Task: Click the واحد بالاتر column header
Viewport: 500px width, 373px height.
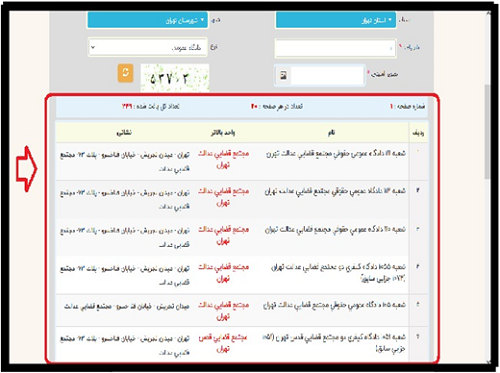Action: pos(223,133)
